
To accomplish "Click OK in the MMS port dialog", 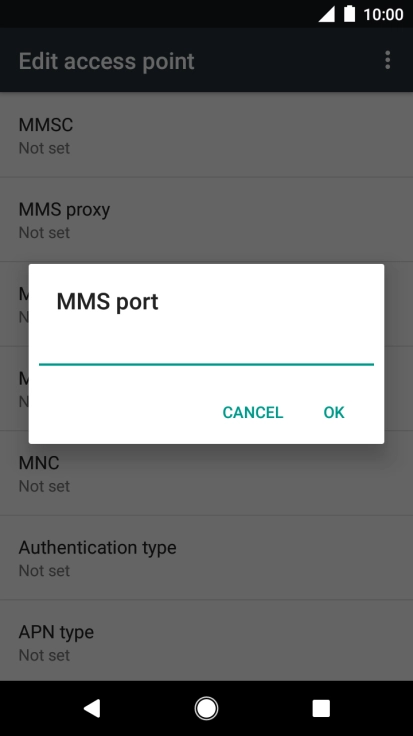I will 334,412.
